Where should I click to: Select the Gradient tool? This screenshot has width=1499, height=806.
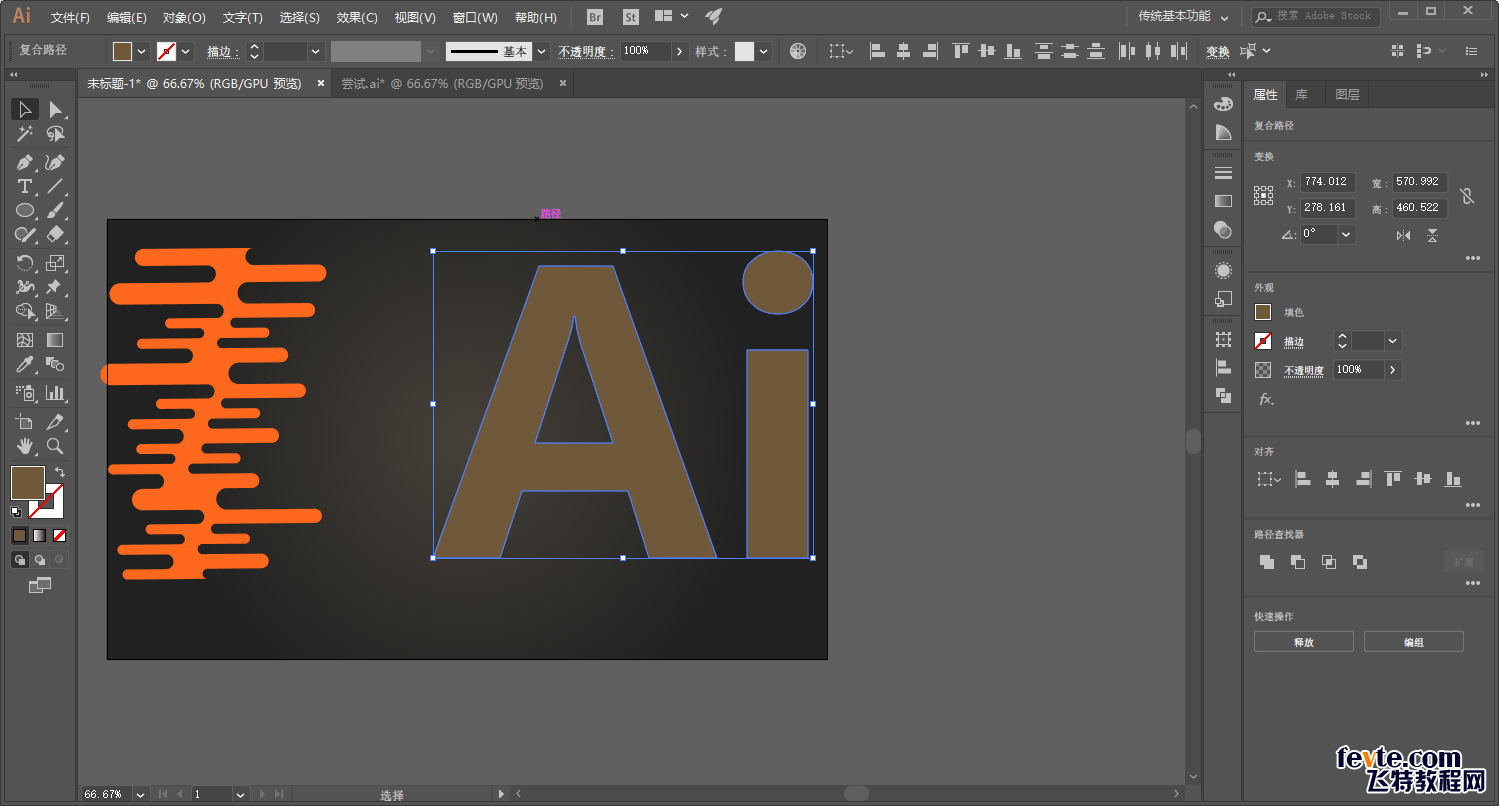[x=55, y=340]
